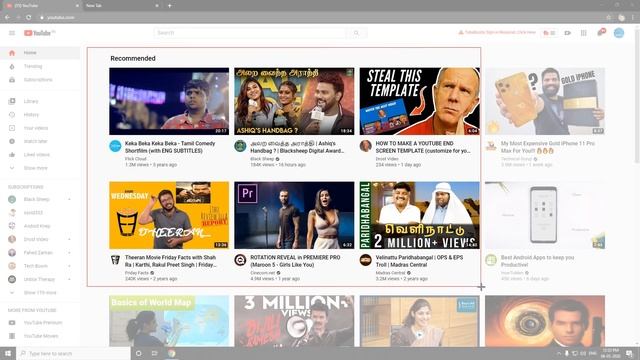Screen dimensions: 640x360
Task: Open the Droid Video channel name under End Screen video
Action: pyautogui.click(x=387, y=159)
